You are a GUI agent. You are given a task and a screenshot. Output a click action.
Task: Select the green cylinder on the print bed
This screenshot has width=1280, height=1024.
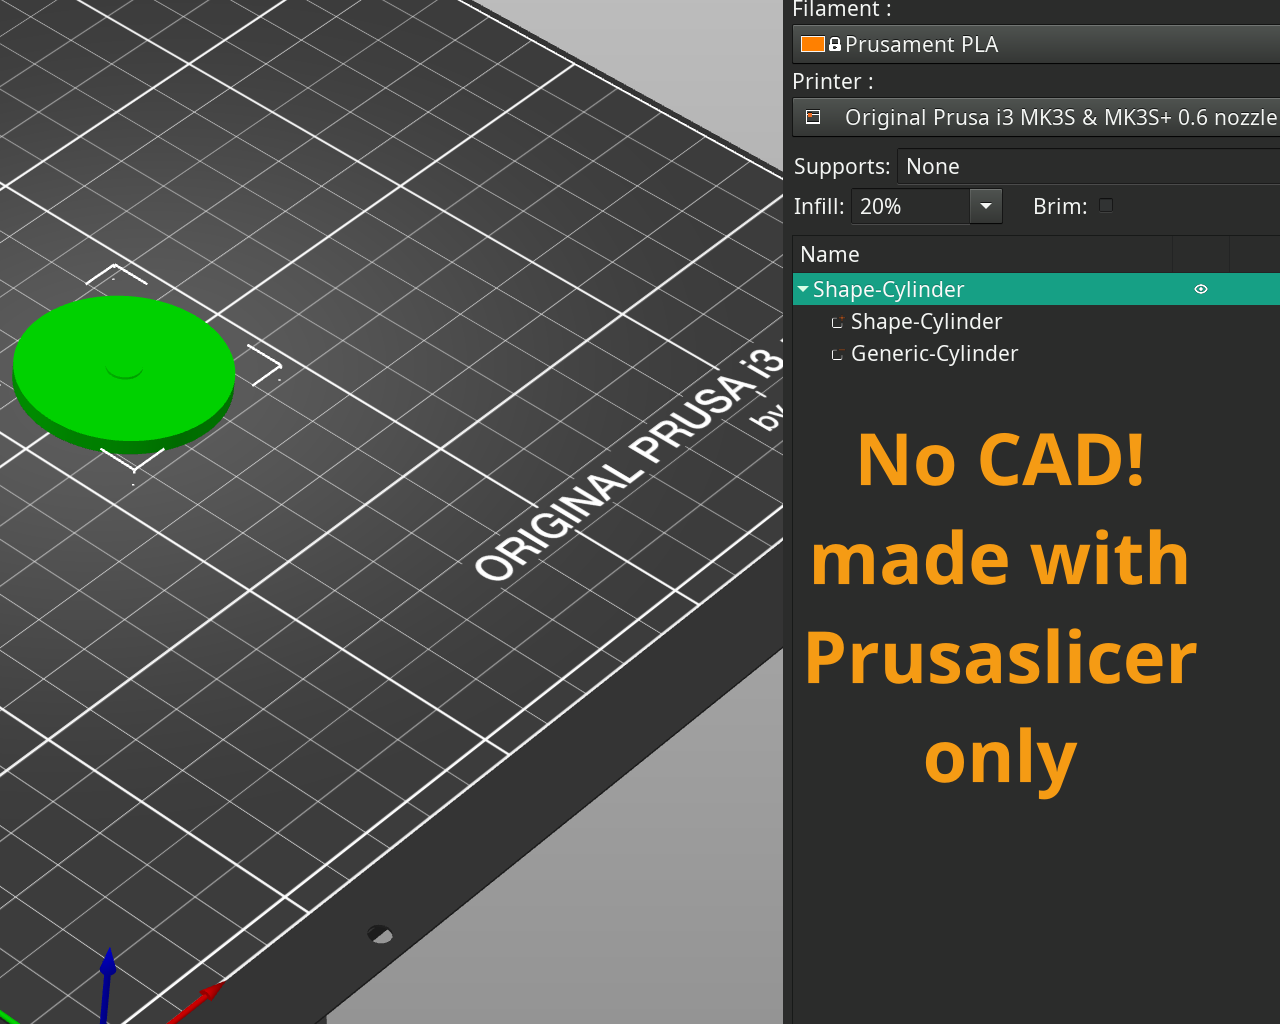pyautogui.click(x=124, y=372)
